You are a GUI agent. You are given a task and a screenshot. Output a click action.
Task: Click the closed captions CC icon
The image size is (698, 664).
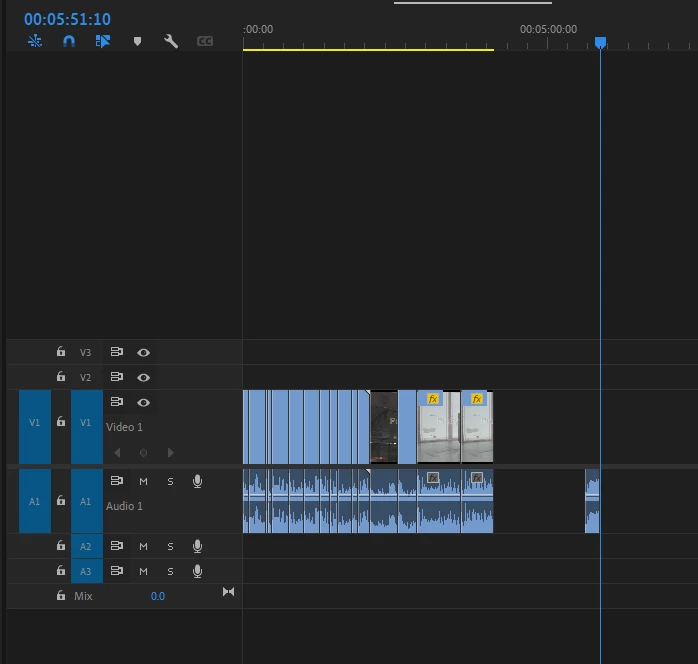click(205, 41)
